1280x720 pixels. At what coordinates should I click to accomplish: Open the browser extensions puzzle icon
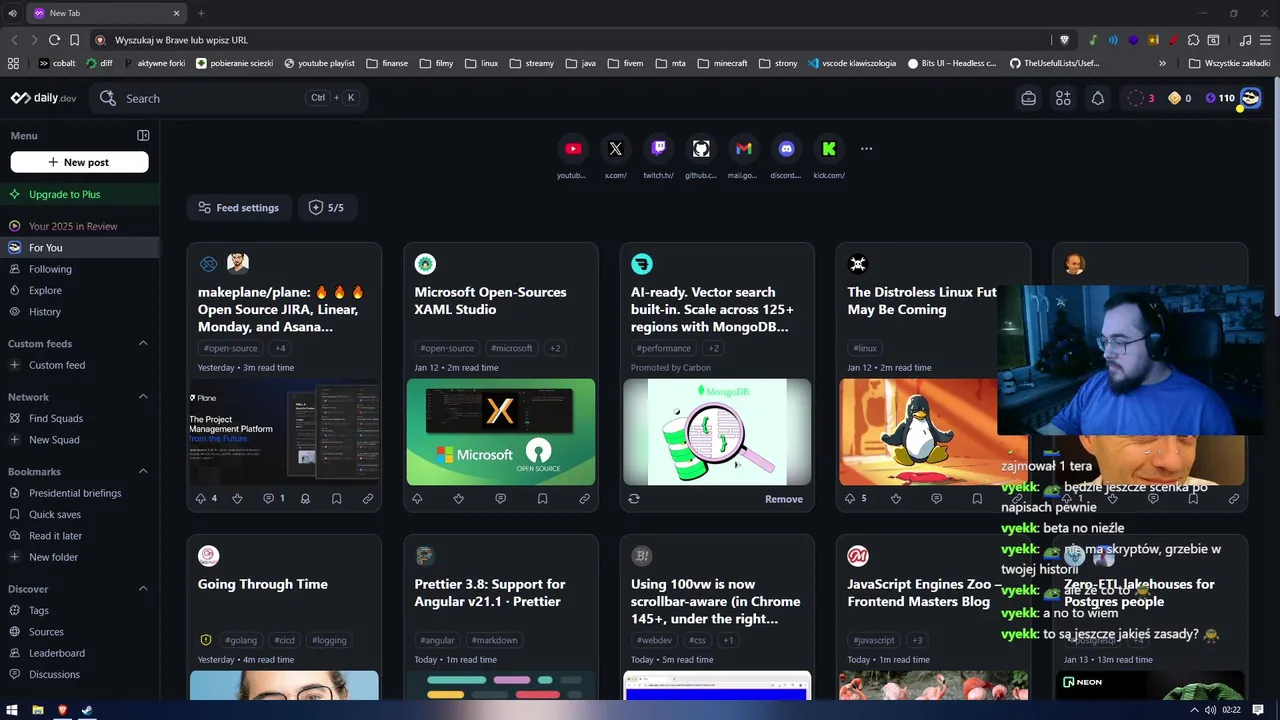pyautogui.click(x=1193, y=40)
